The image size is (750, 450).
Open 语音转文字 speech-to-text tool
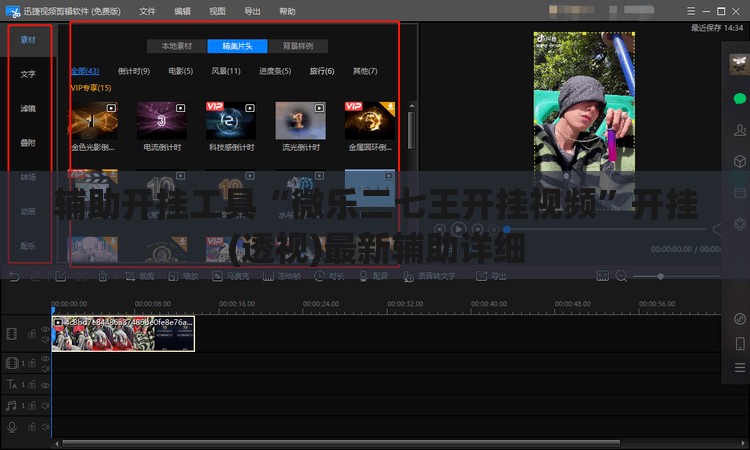pyautogui.click(x=429, y=276)
